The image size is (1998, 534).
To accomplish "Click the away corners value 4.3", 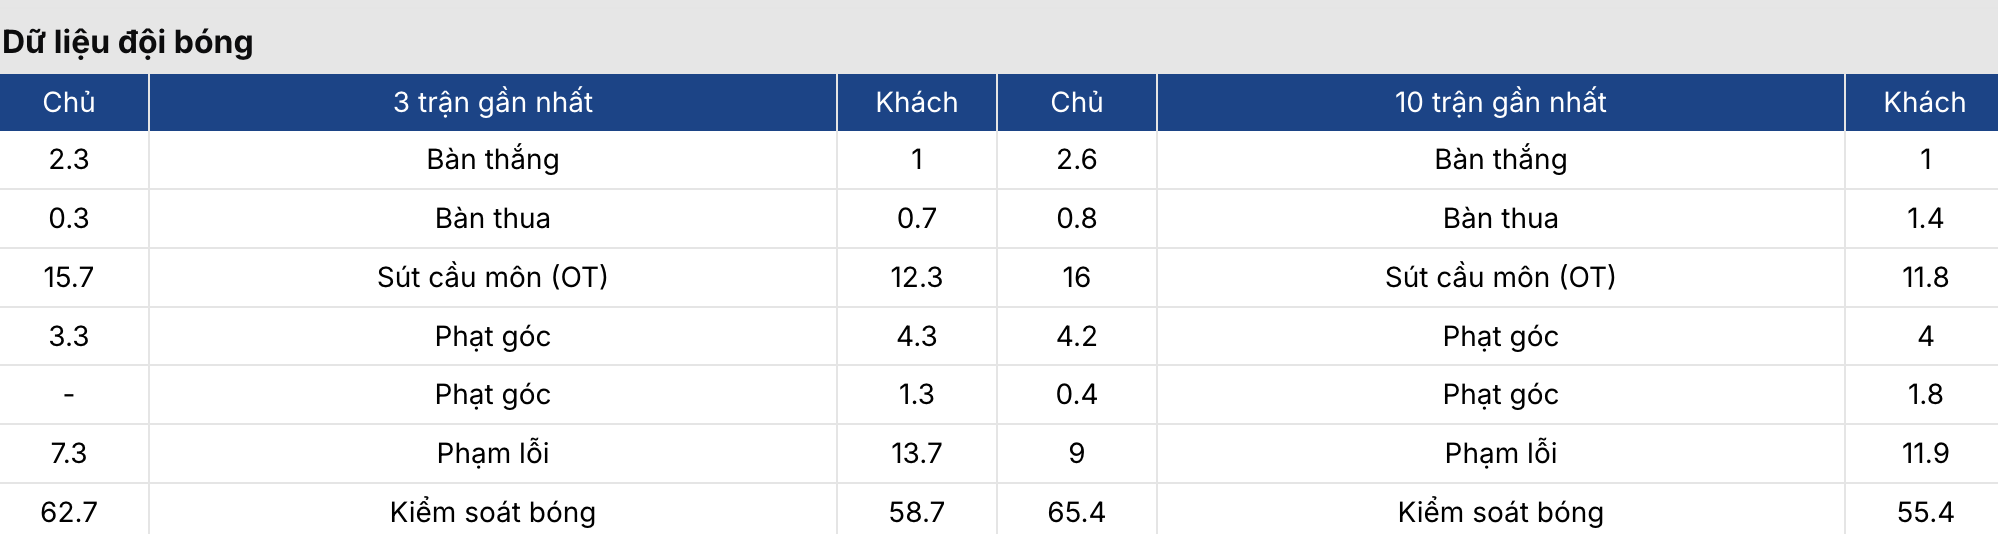I will coord(916,336).
